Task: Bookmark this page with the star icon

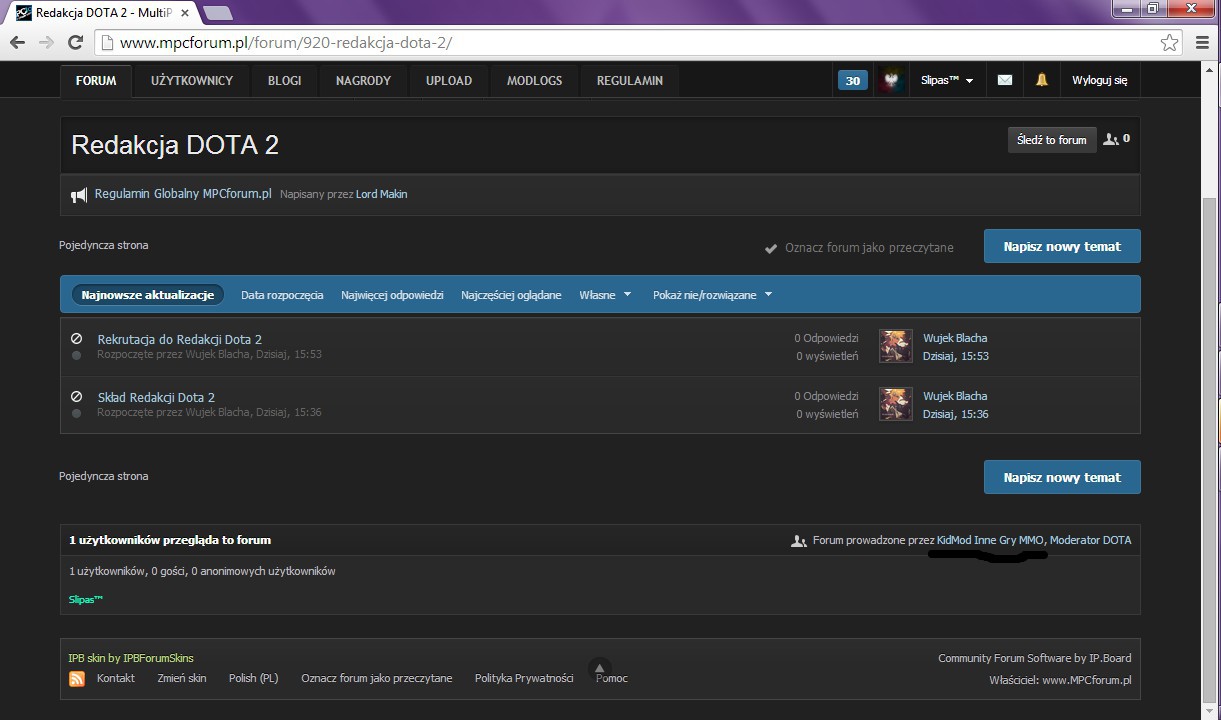Action: pos(1169,43)
